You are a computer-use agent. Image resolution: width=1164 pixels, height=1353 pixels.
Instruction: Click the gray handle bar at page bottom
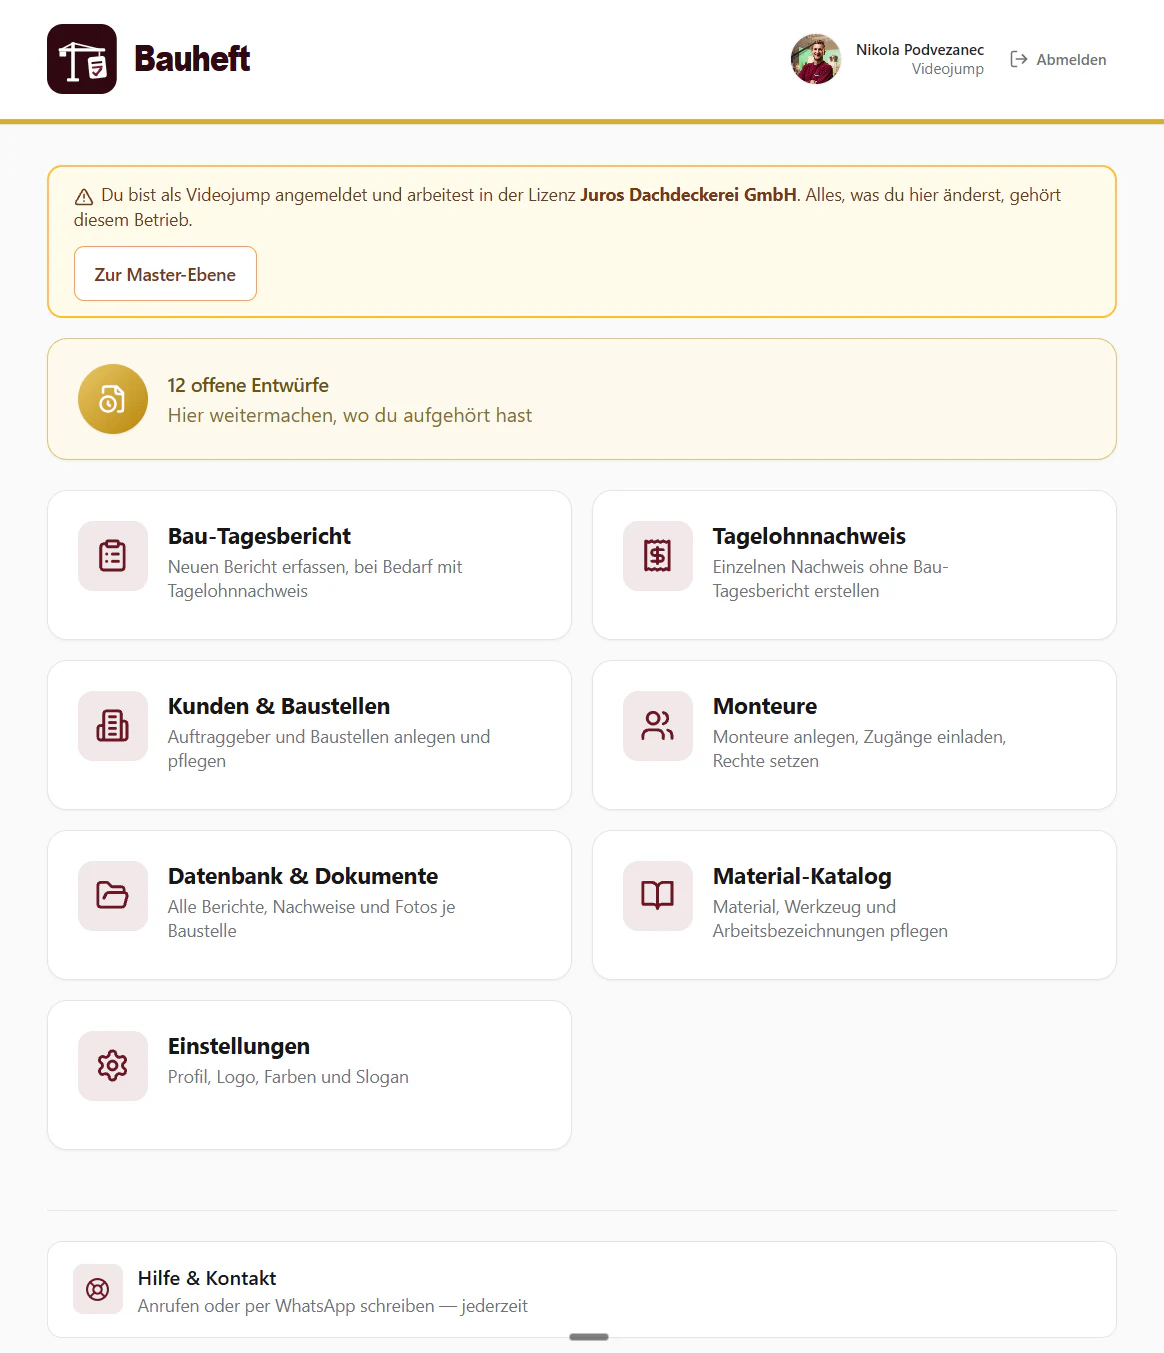589,1337
